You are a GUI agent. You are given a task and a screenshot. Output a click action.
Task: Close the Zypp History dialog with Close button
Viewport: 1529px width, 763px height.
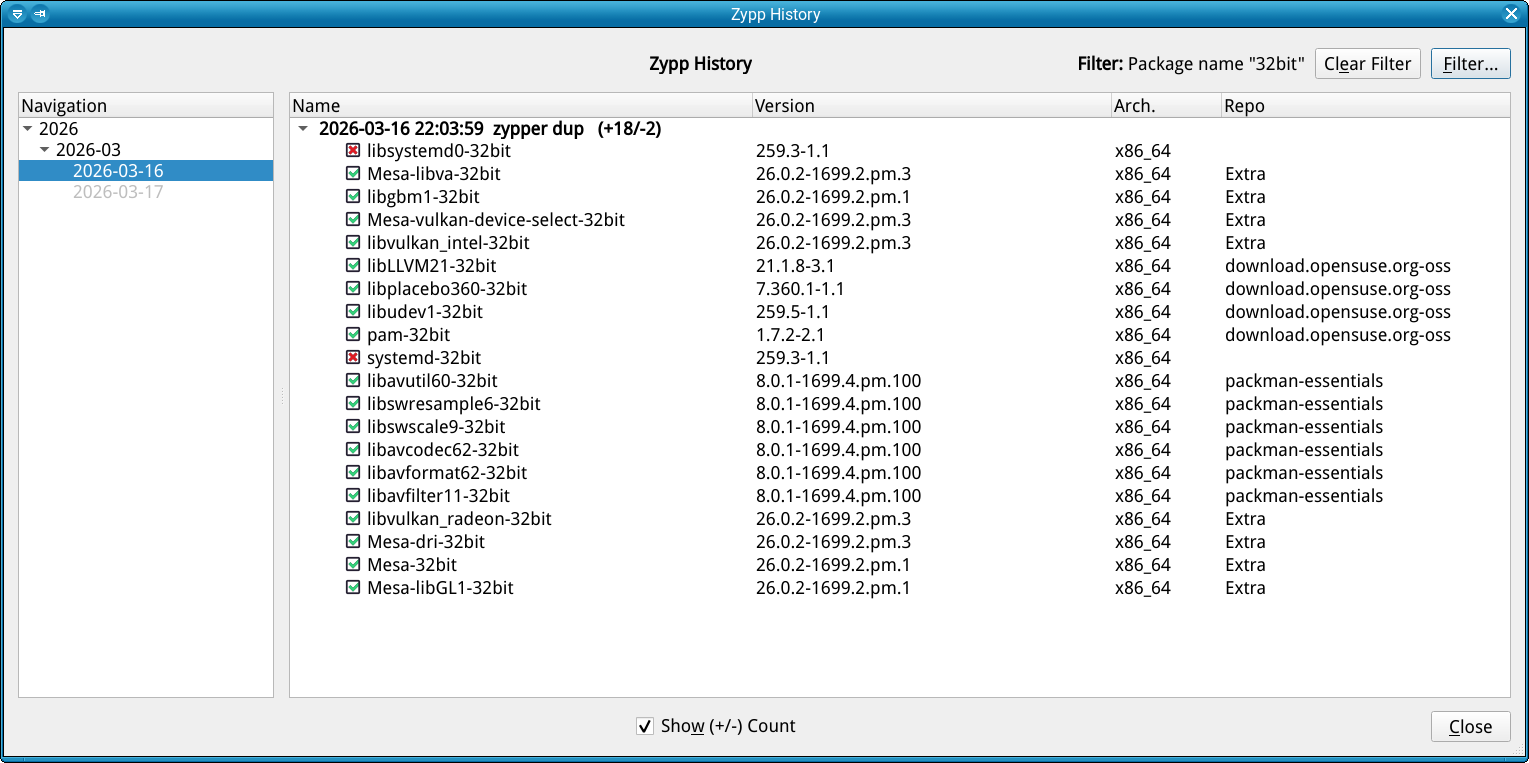pos(1469,727)
